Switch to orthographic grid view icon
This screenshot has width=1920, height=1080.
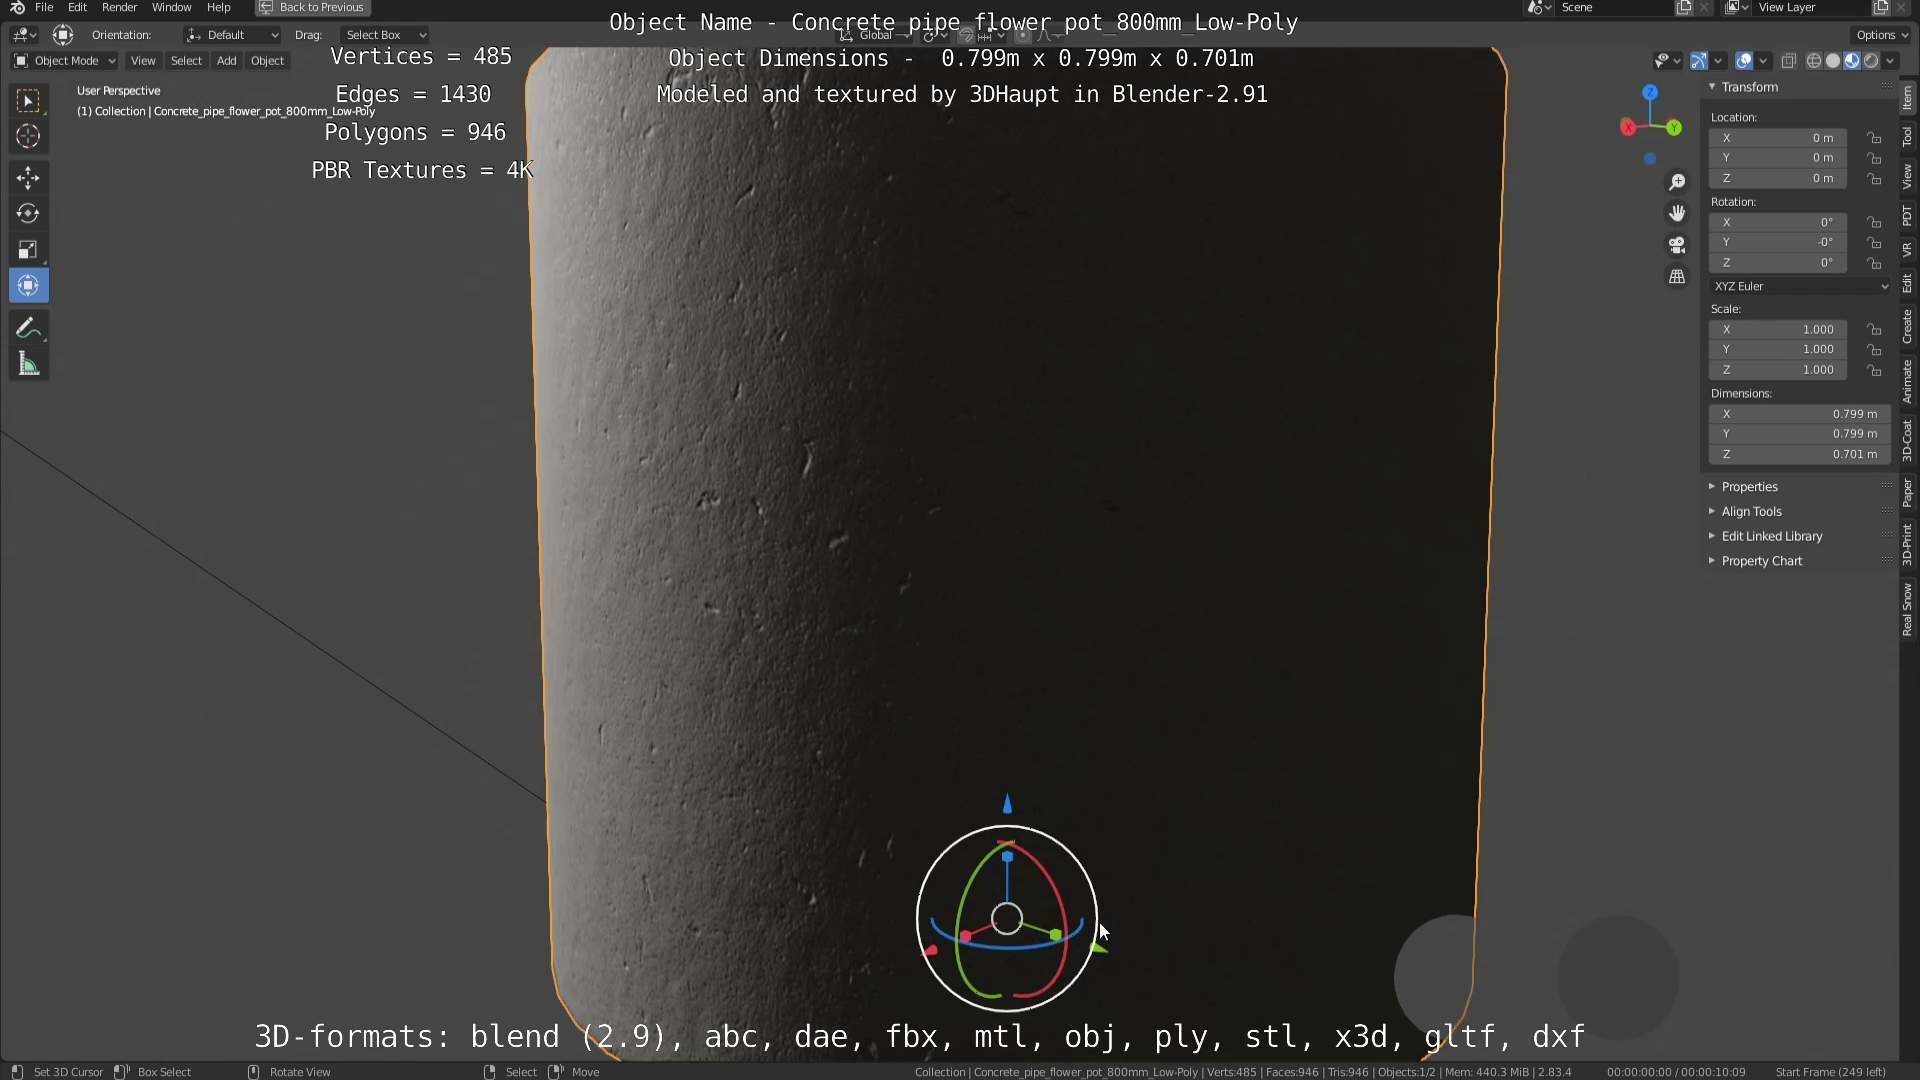point(1677,277)
